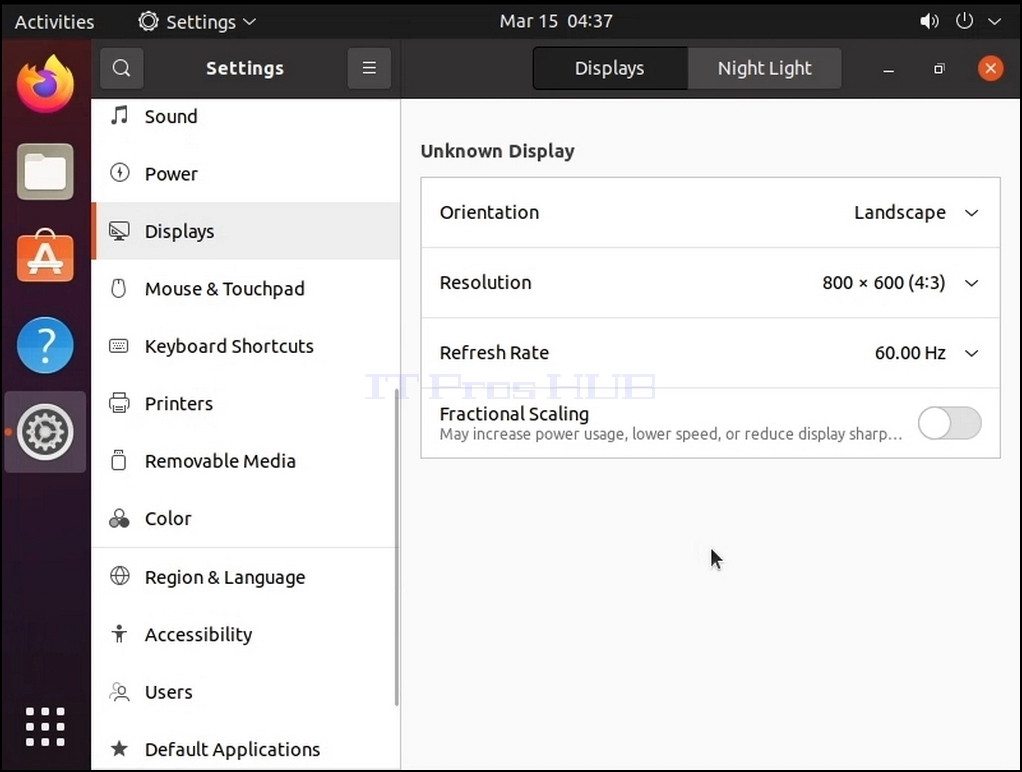
Task: Click the Settings gear dock icon
Action: pyautogui.click(x=45, y=432)
